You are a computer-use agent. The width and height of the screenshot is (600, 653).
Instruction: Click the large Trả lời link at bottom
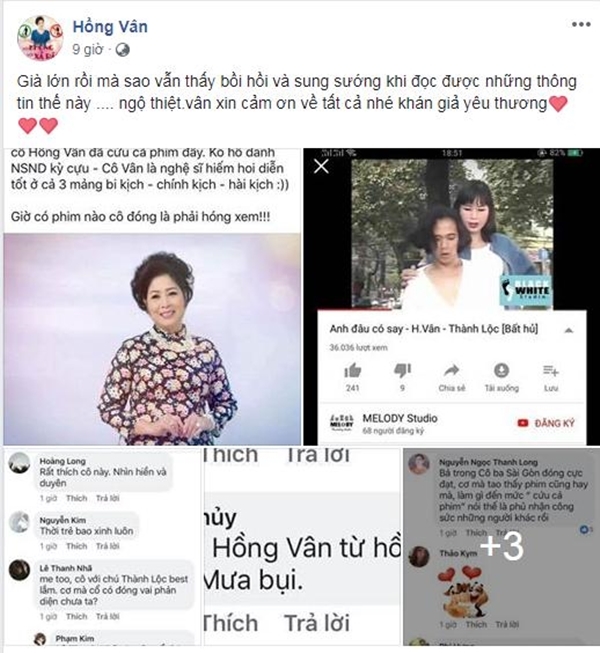click(x=317, y=623)
